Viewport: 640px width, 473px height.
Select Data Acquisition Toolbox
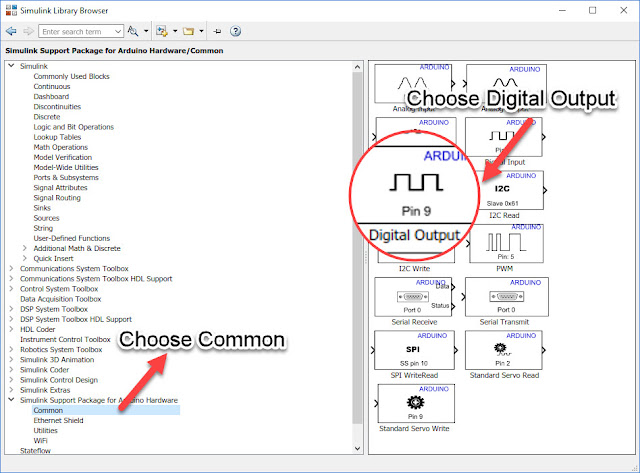coord(60,299)
